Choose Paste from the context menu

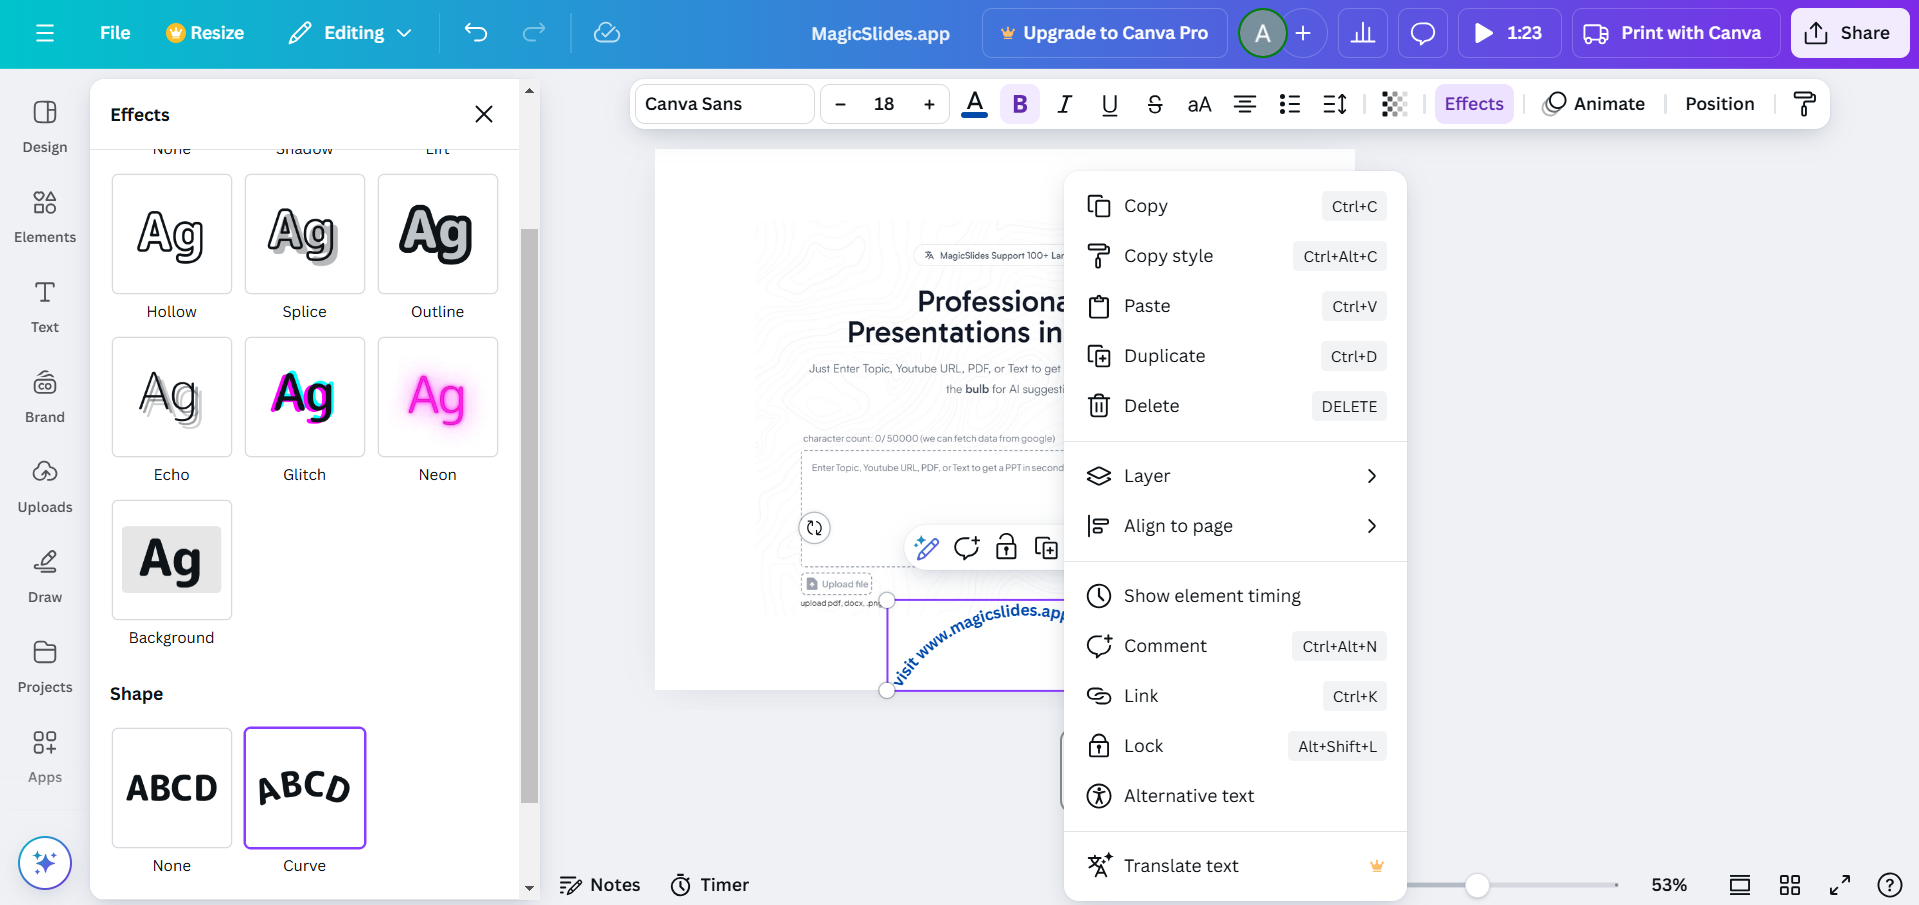1235,306
